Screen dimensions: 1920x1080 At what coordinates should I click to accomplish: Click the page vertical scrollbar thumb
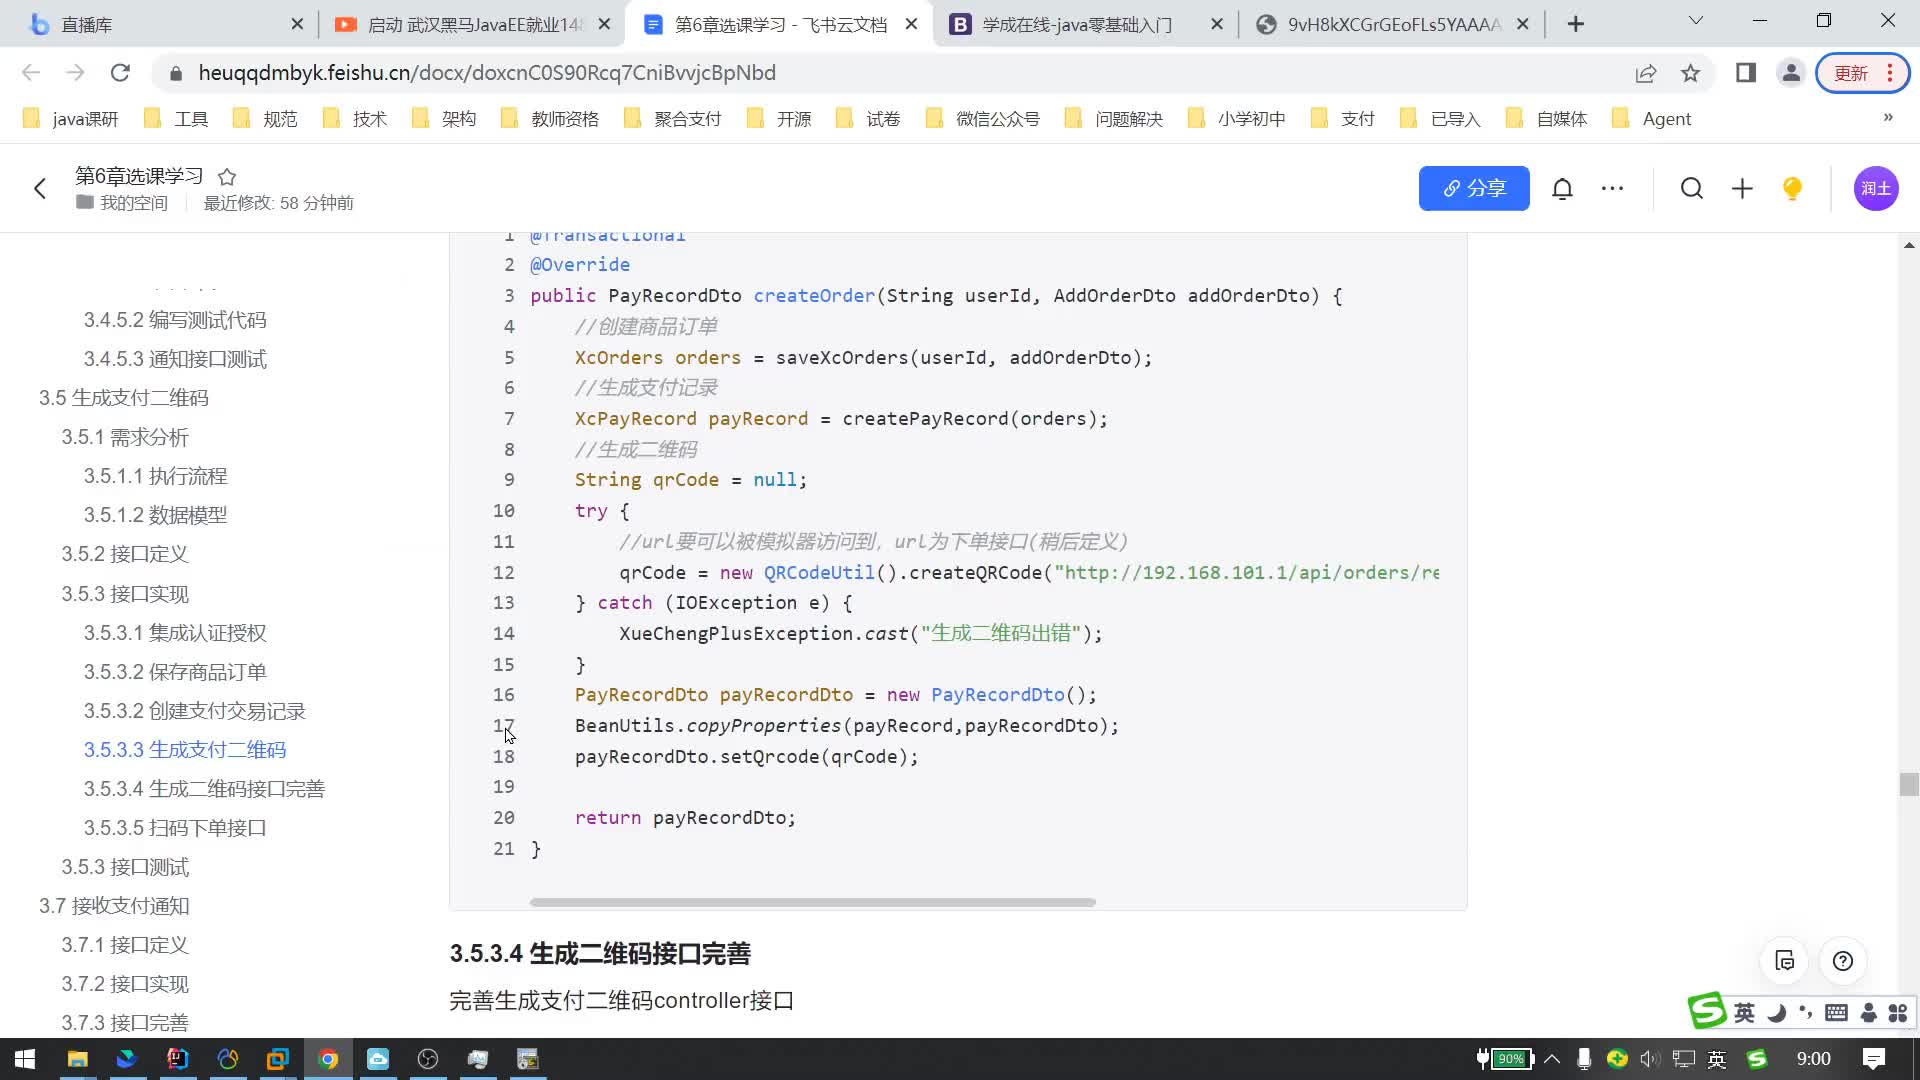click(x=1909, y=784)
